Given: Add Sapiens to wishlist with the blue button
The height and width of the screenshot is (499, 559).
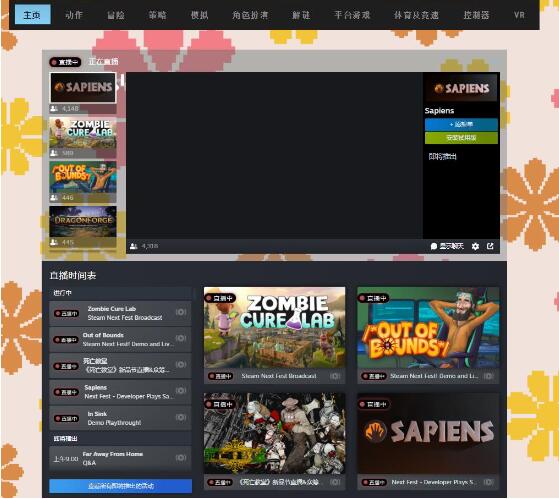Looking at the screenshot, I should click(461, 124).
